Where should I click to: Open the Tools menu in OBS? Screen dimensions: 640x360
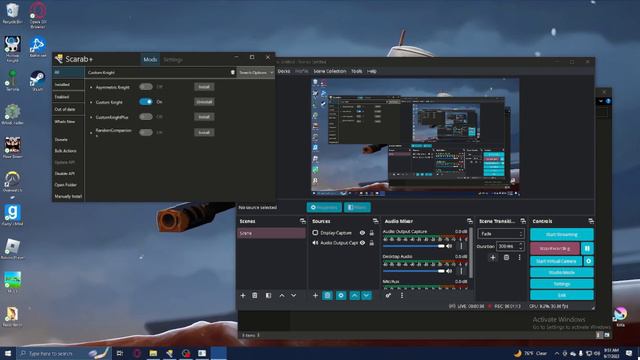click(356, 71)
